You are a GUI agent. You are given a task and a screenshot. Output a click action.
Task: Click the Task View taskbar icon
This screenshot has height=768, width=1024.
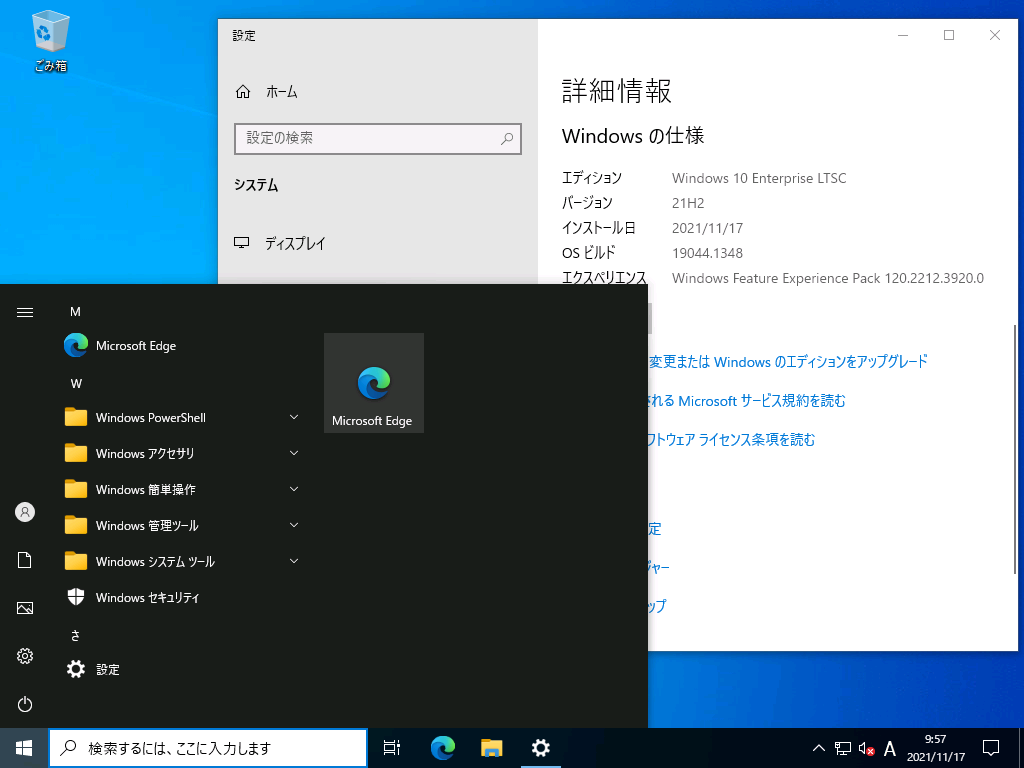pos(392,747)
